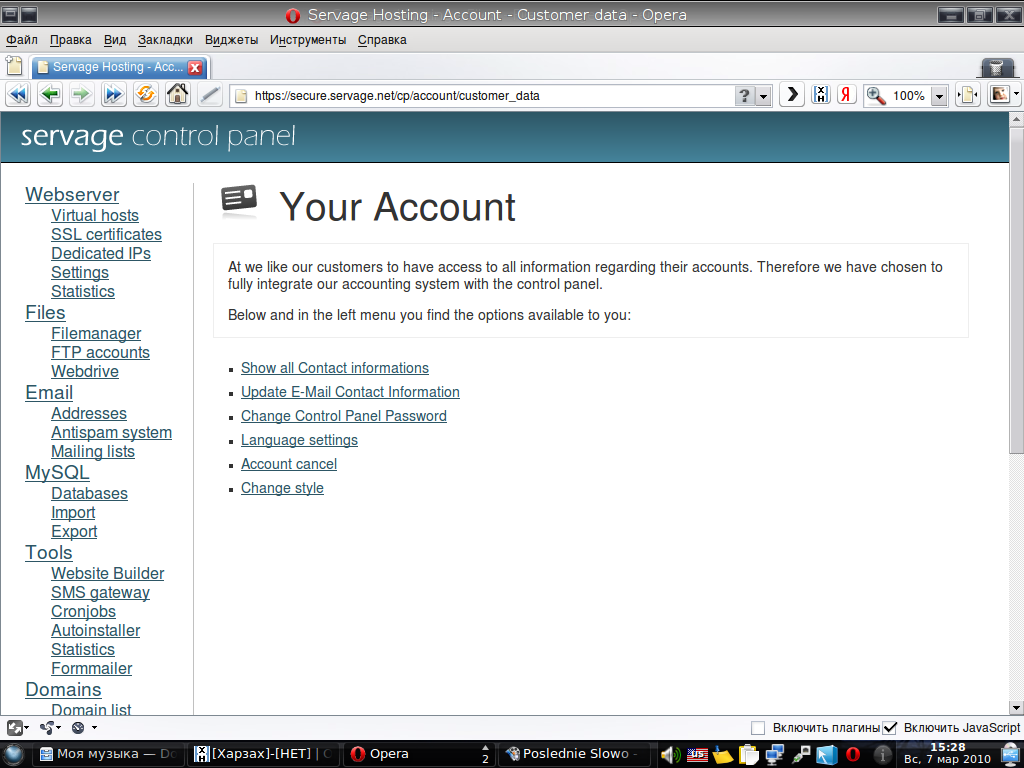Open the Account cancel link
Image resolution: width=1024 pixels, height=768 pixels.
click(x=289, y=464)
